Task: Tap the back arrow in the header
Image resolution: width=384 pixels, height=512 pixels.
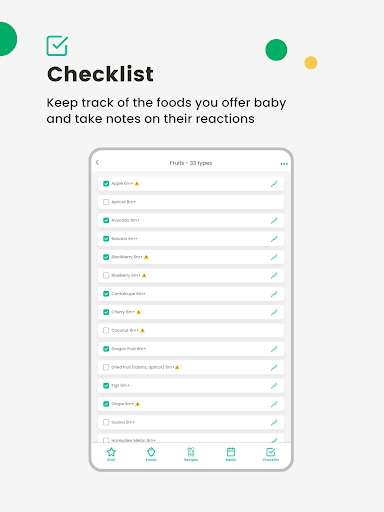Action: point(97,162)
